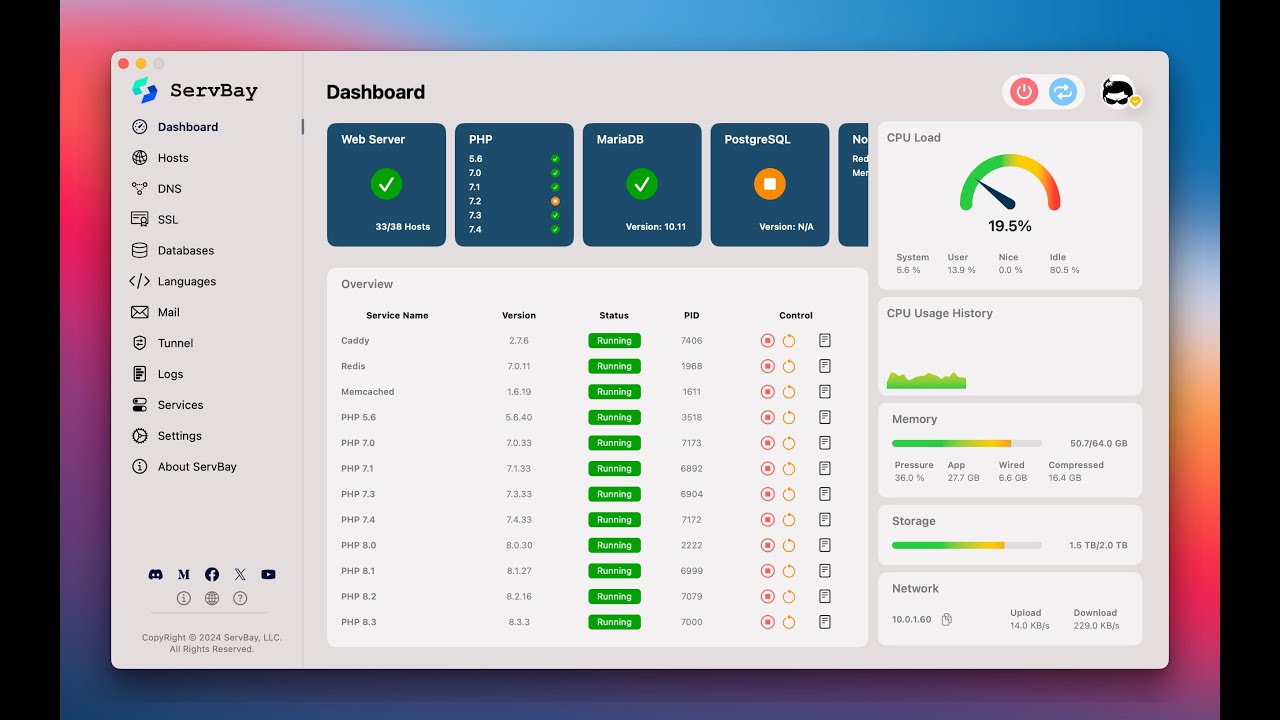Open the Discord link icon
The height and width of the screenshot is (720, 1280).
pyautogui.click(x=155, y=574)
